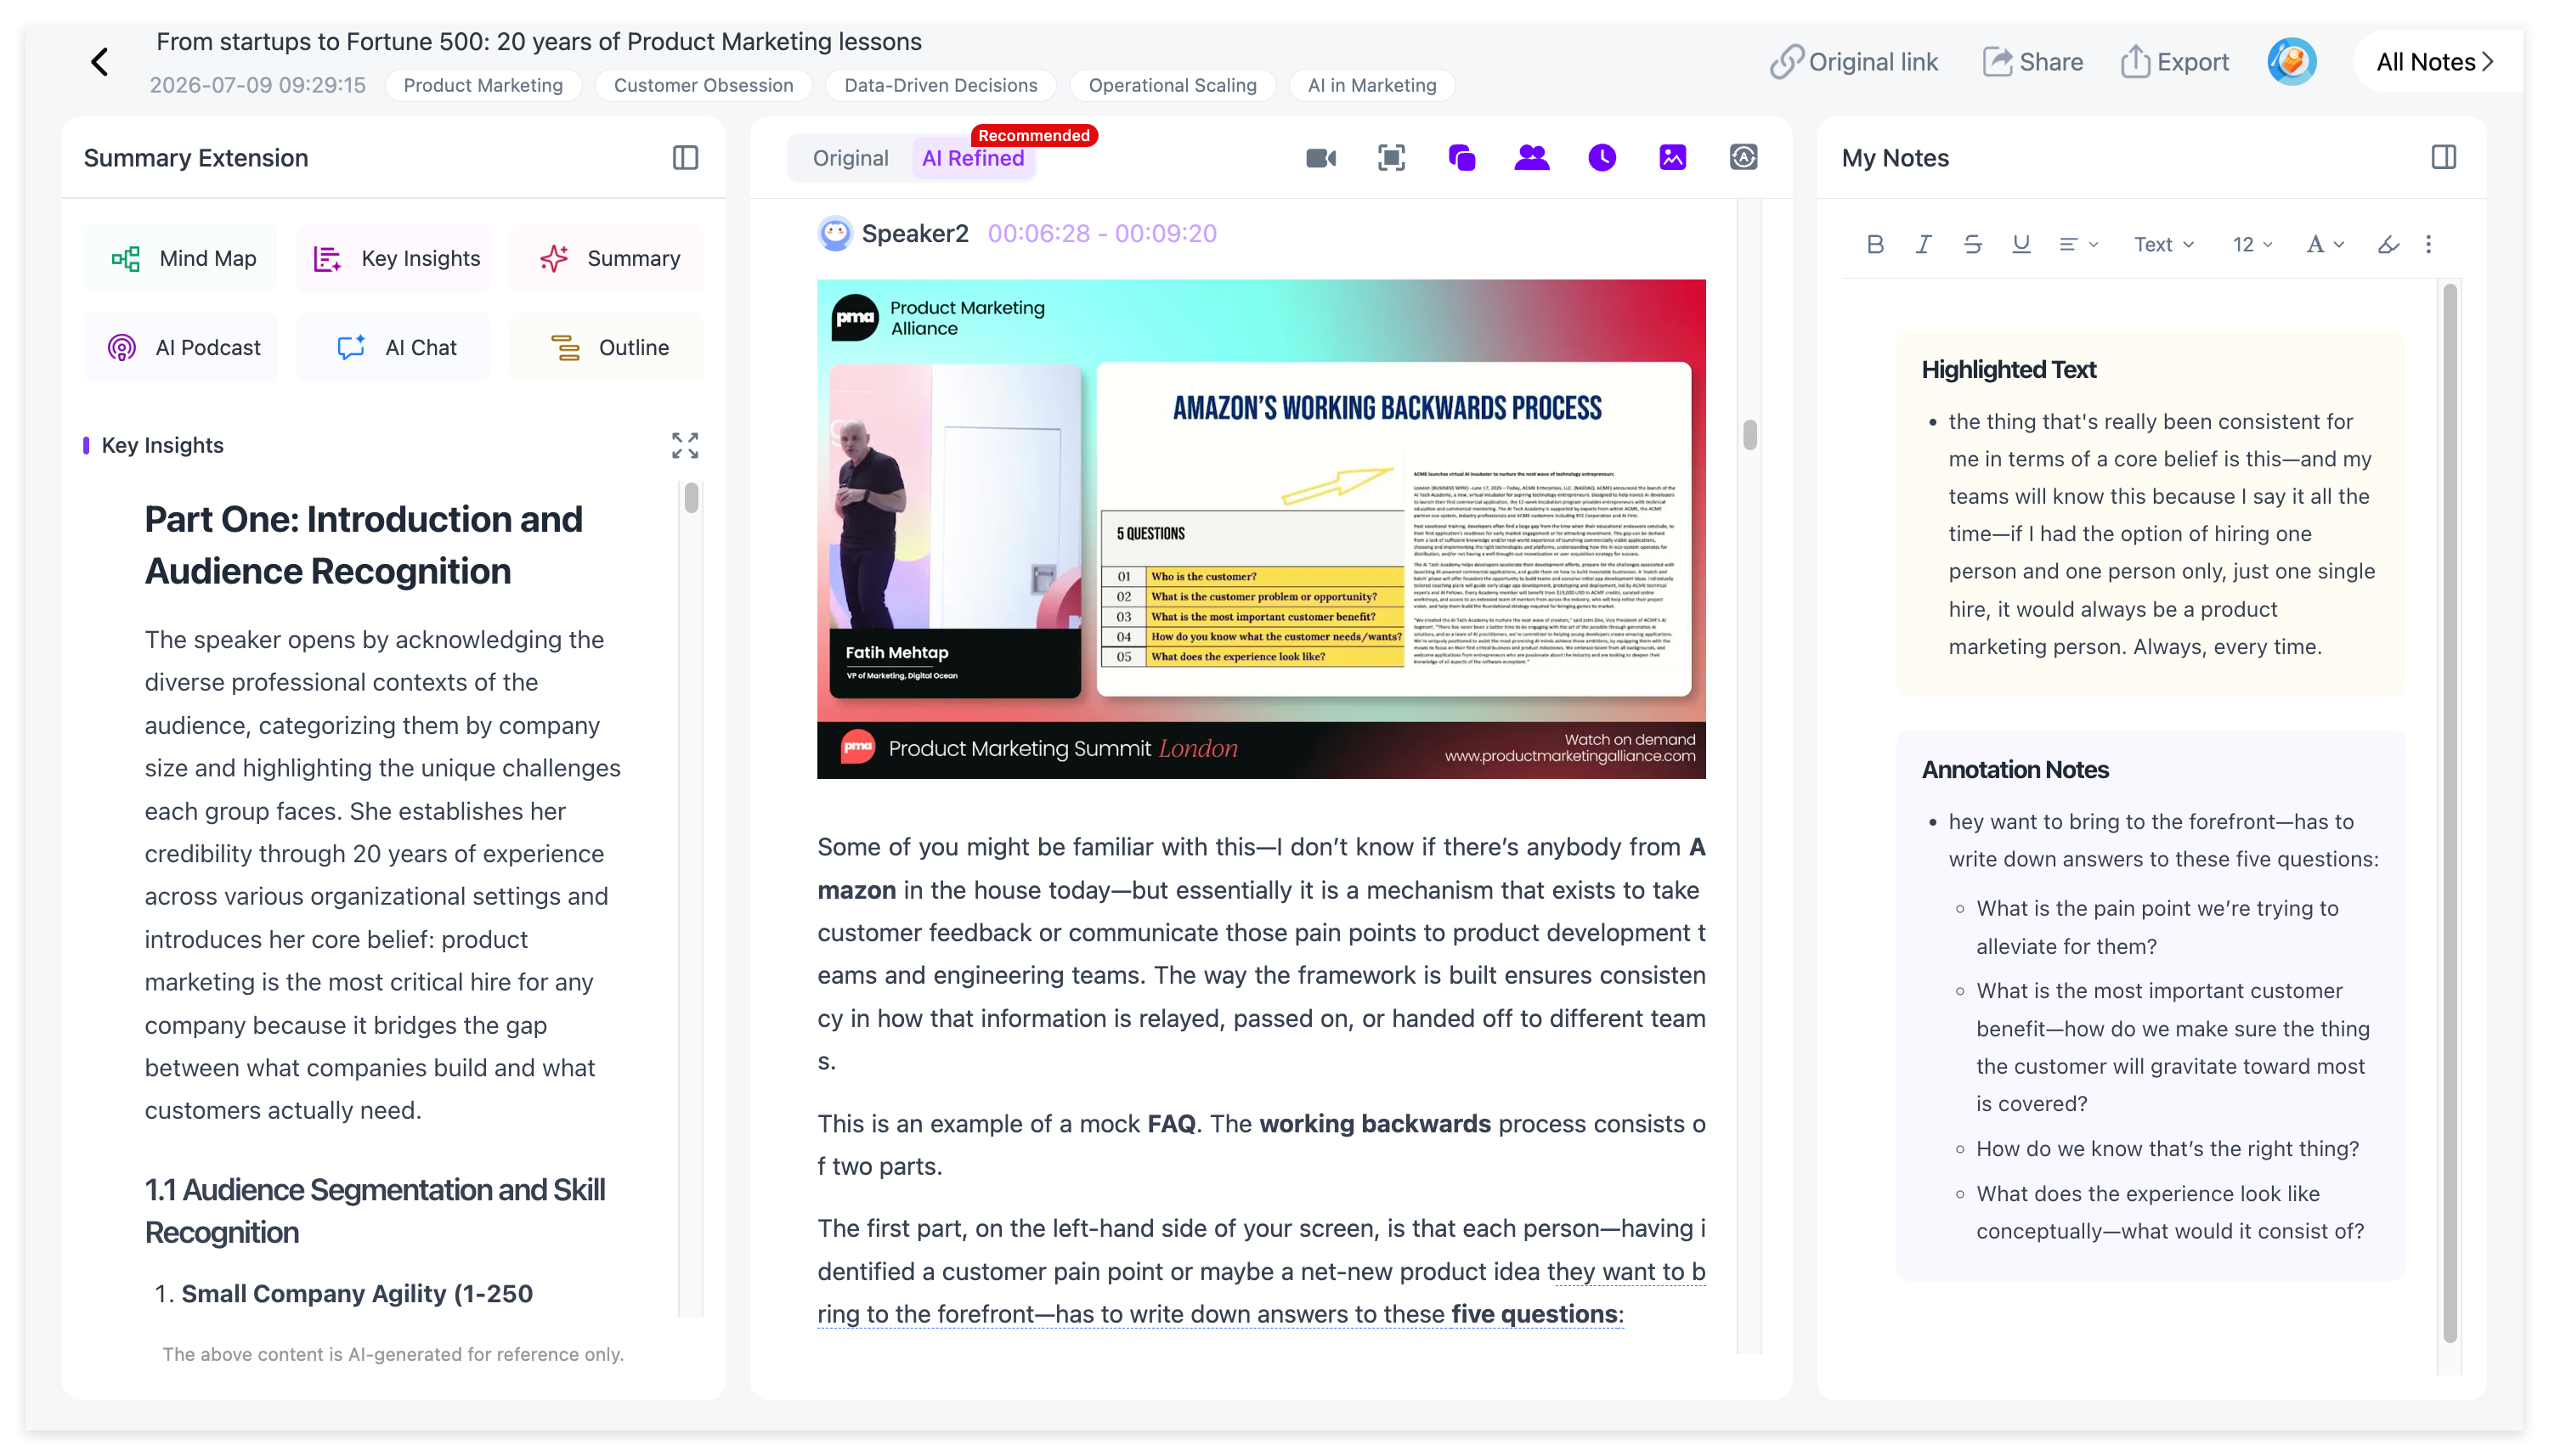Viewport: 2549px width, 1456px height.
Task: Open the Text style dropdown
Action: (x=2163, y=244)
